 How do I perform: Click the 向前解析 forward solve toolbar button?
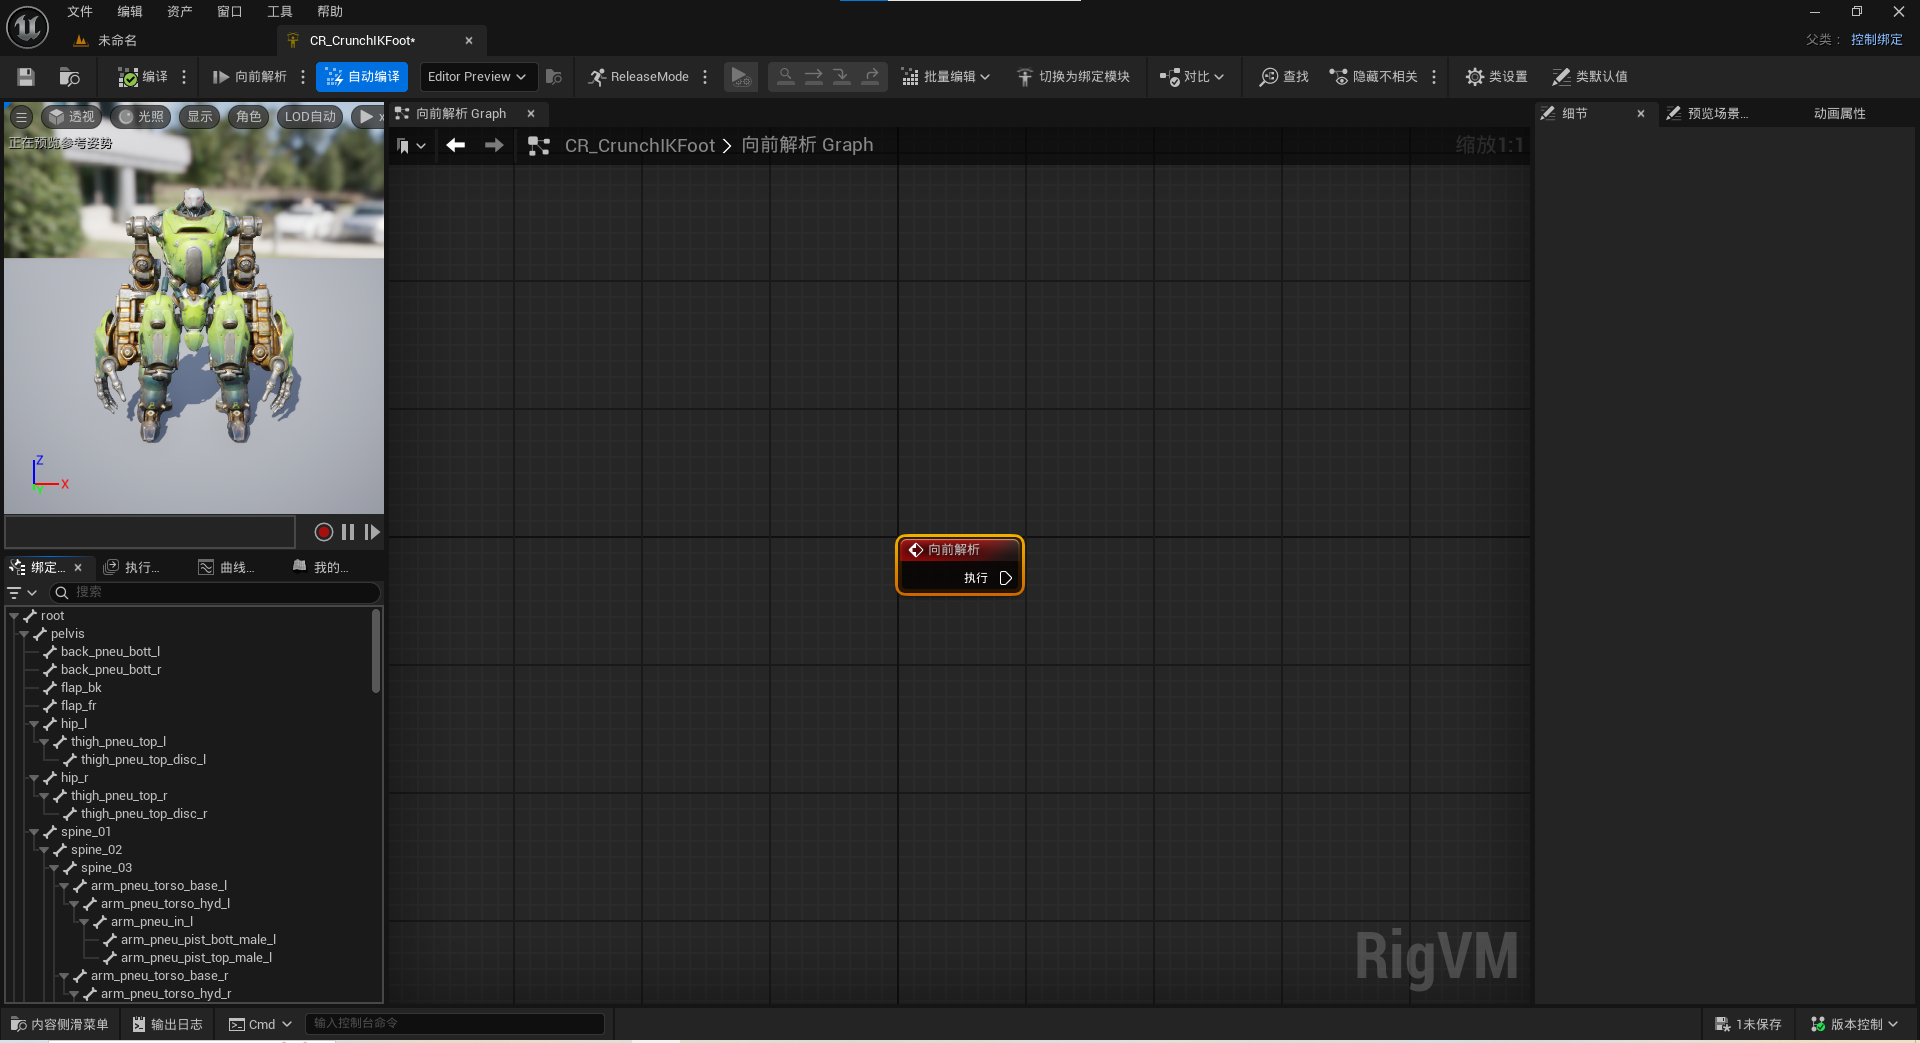tap(250, 77)
